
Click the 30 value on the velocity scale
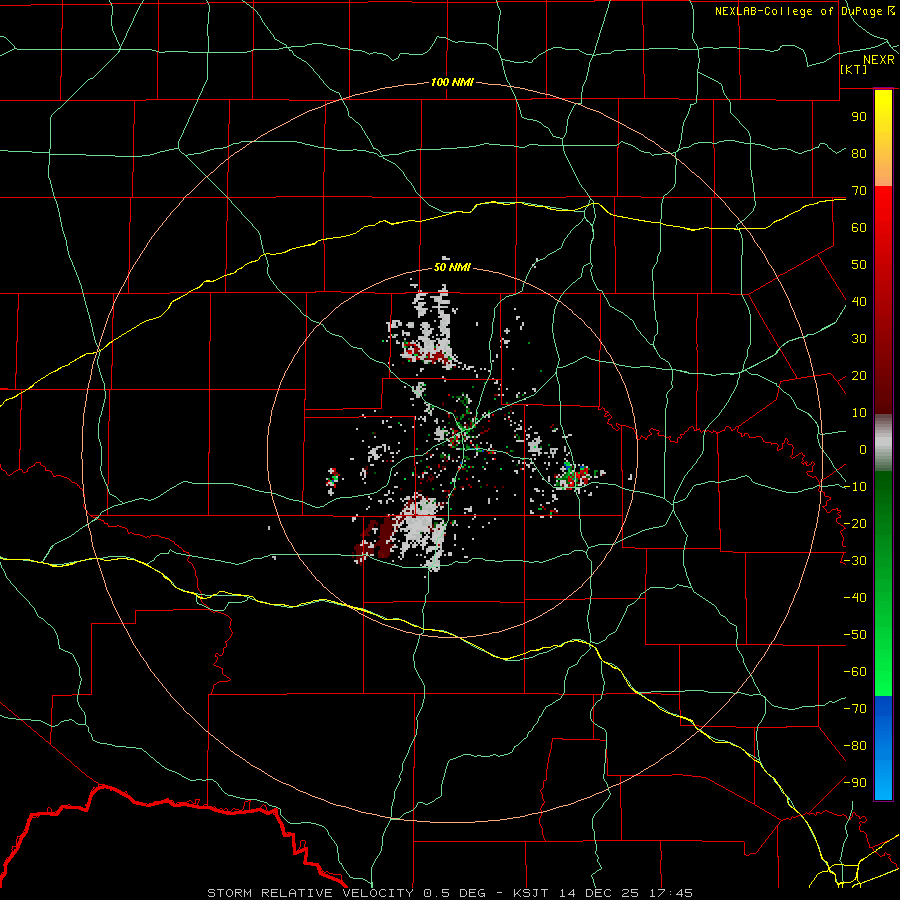click(859, 339)
